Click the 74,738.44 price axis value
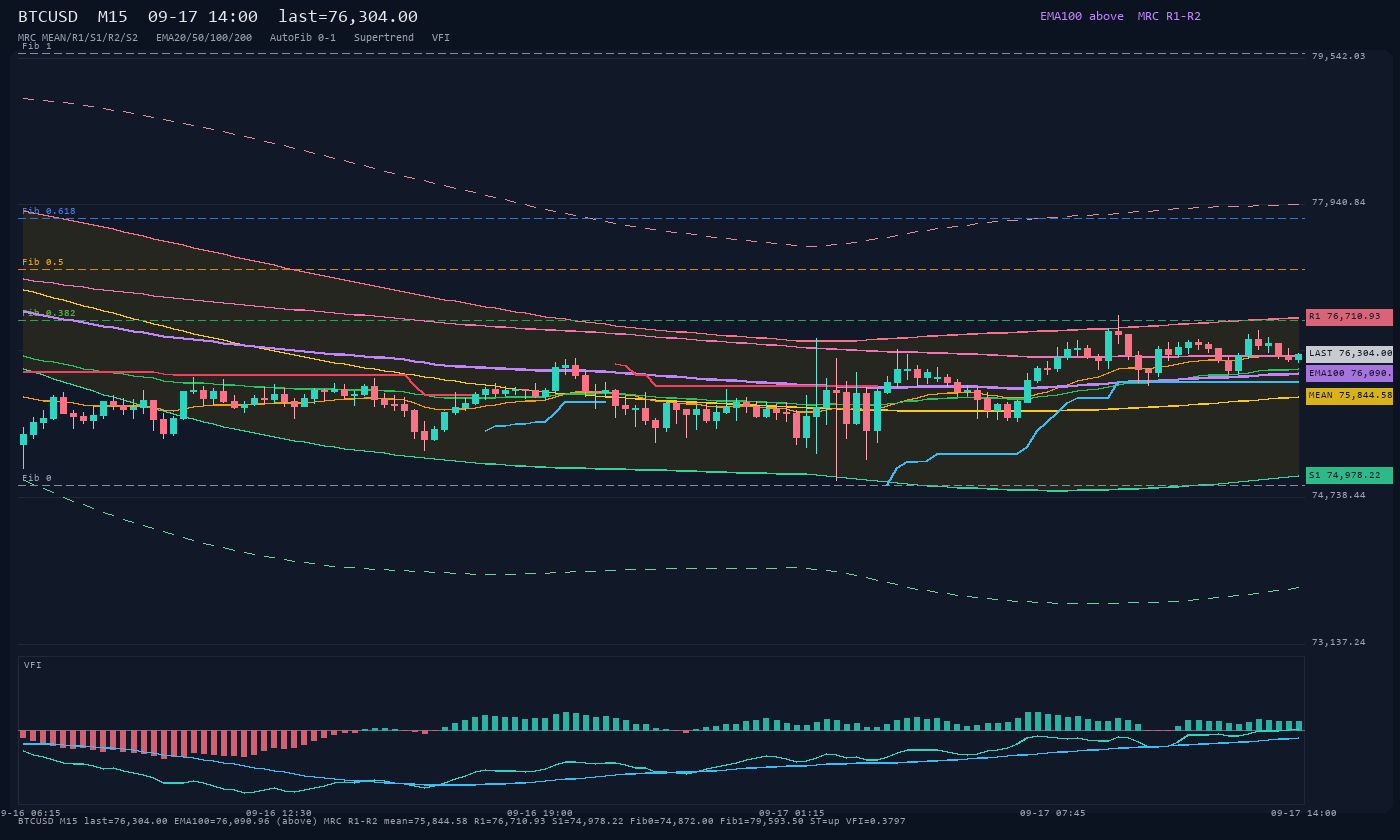This screenshot has height=840, width=1400. coord(1338,495)
